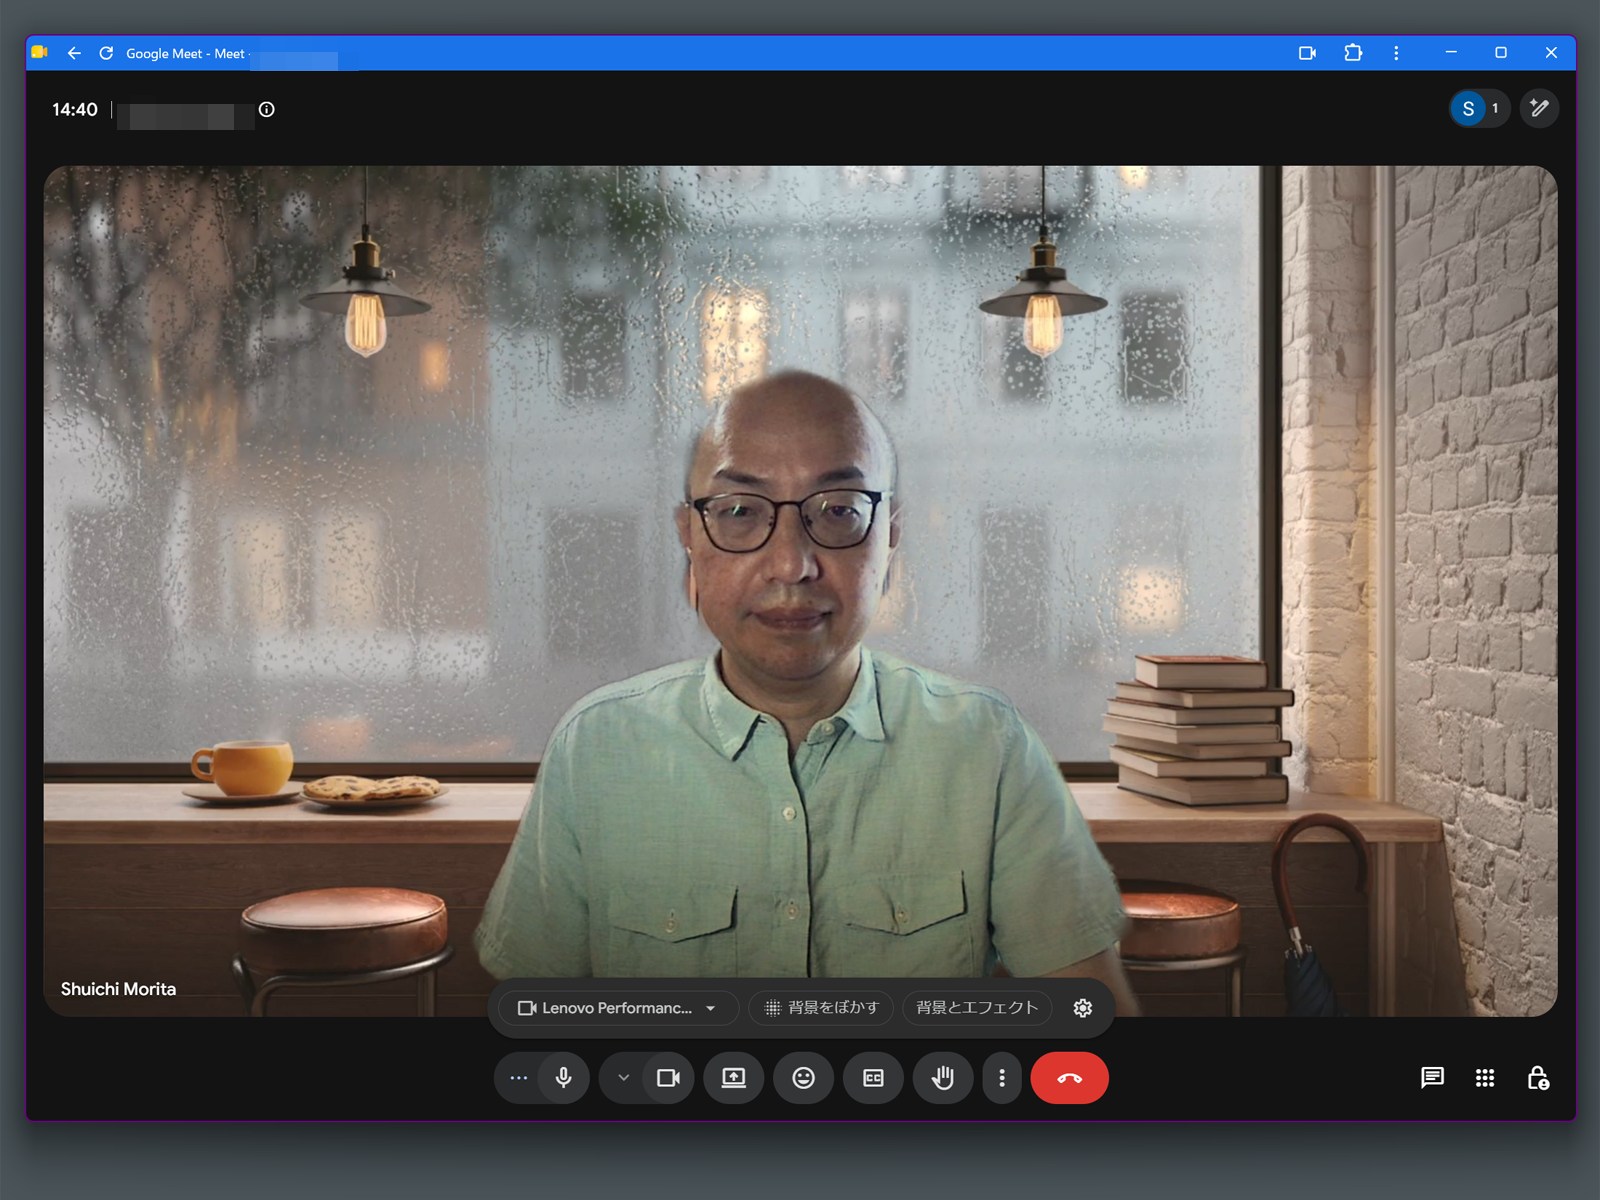Close the Google Meet window
Image resolution: width=1600 pixels, height=1200 pixels.
[1551, 52]
